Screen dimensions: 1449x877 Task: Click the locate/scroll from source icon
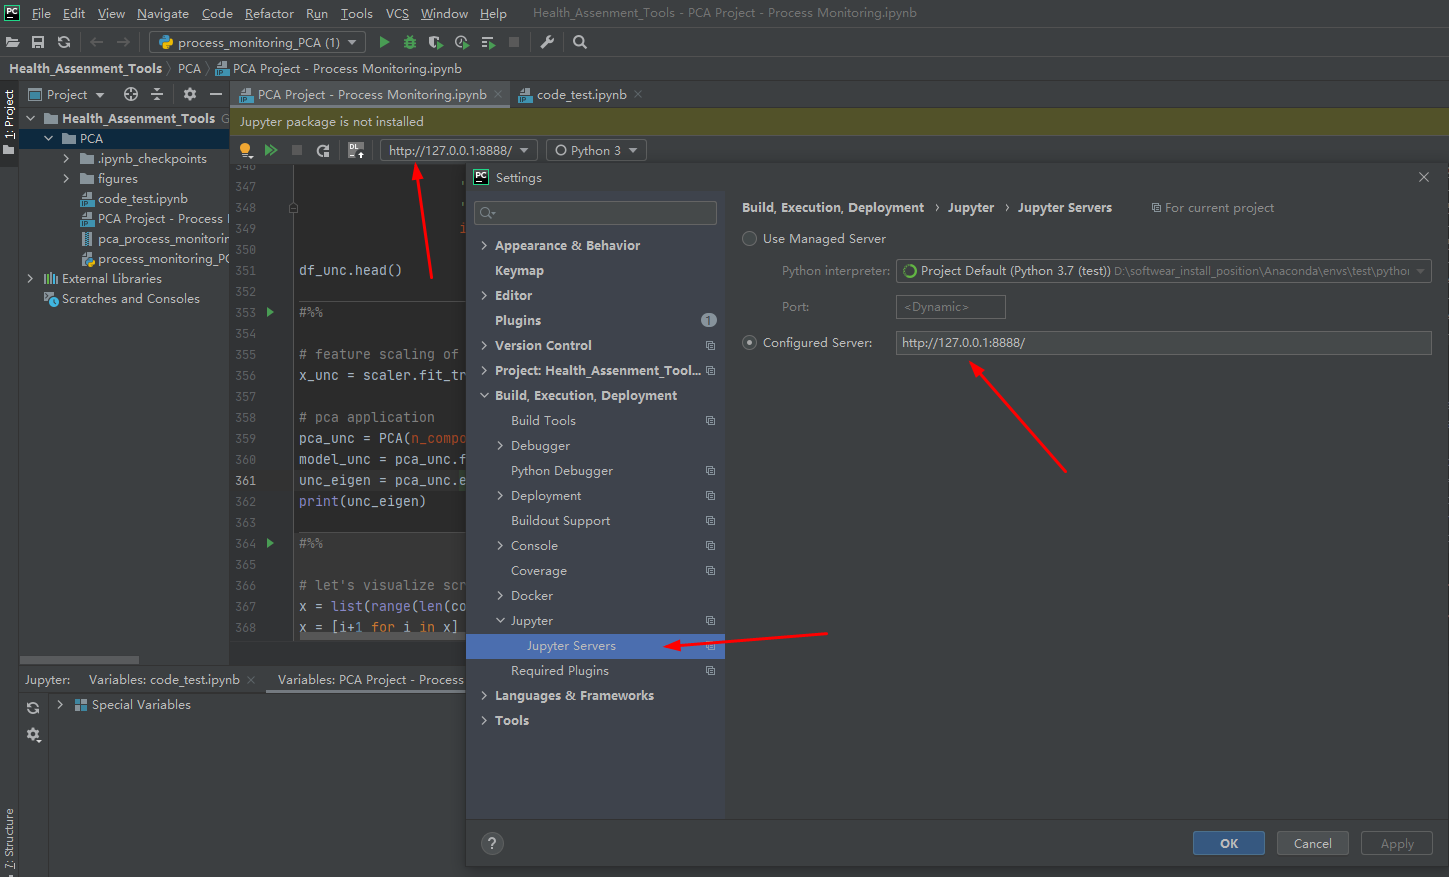(131, 94)
